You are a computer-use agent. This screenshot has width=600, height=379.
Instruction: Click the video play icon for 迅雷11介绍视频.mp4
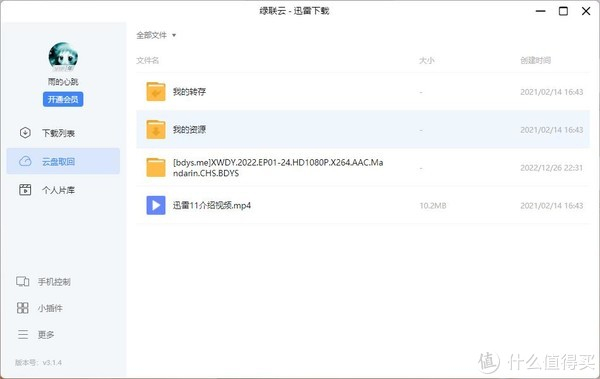click(x=156, y=205)
